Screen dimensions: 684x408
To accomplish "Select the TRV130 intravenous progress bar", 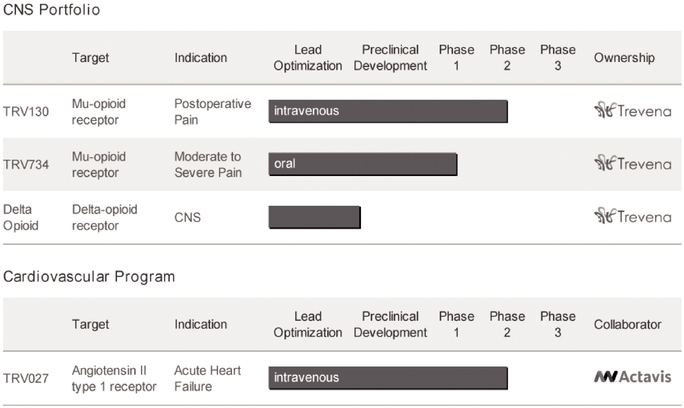I will pos(388,111).
